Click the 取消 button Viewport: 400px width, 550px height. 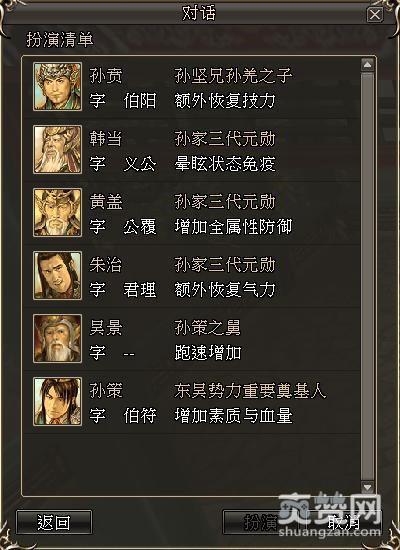pos(344,522)
